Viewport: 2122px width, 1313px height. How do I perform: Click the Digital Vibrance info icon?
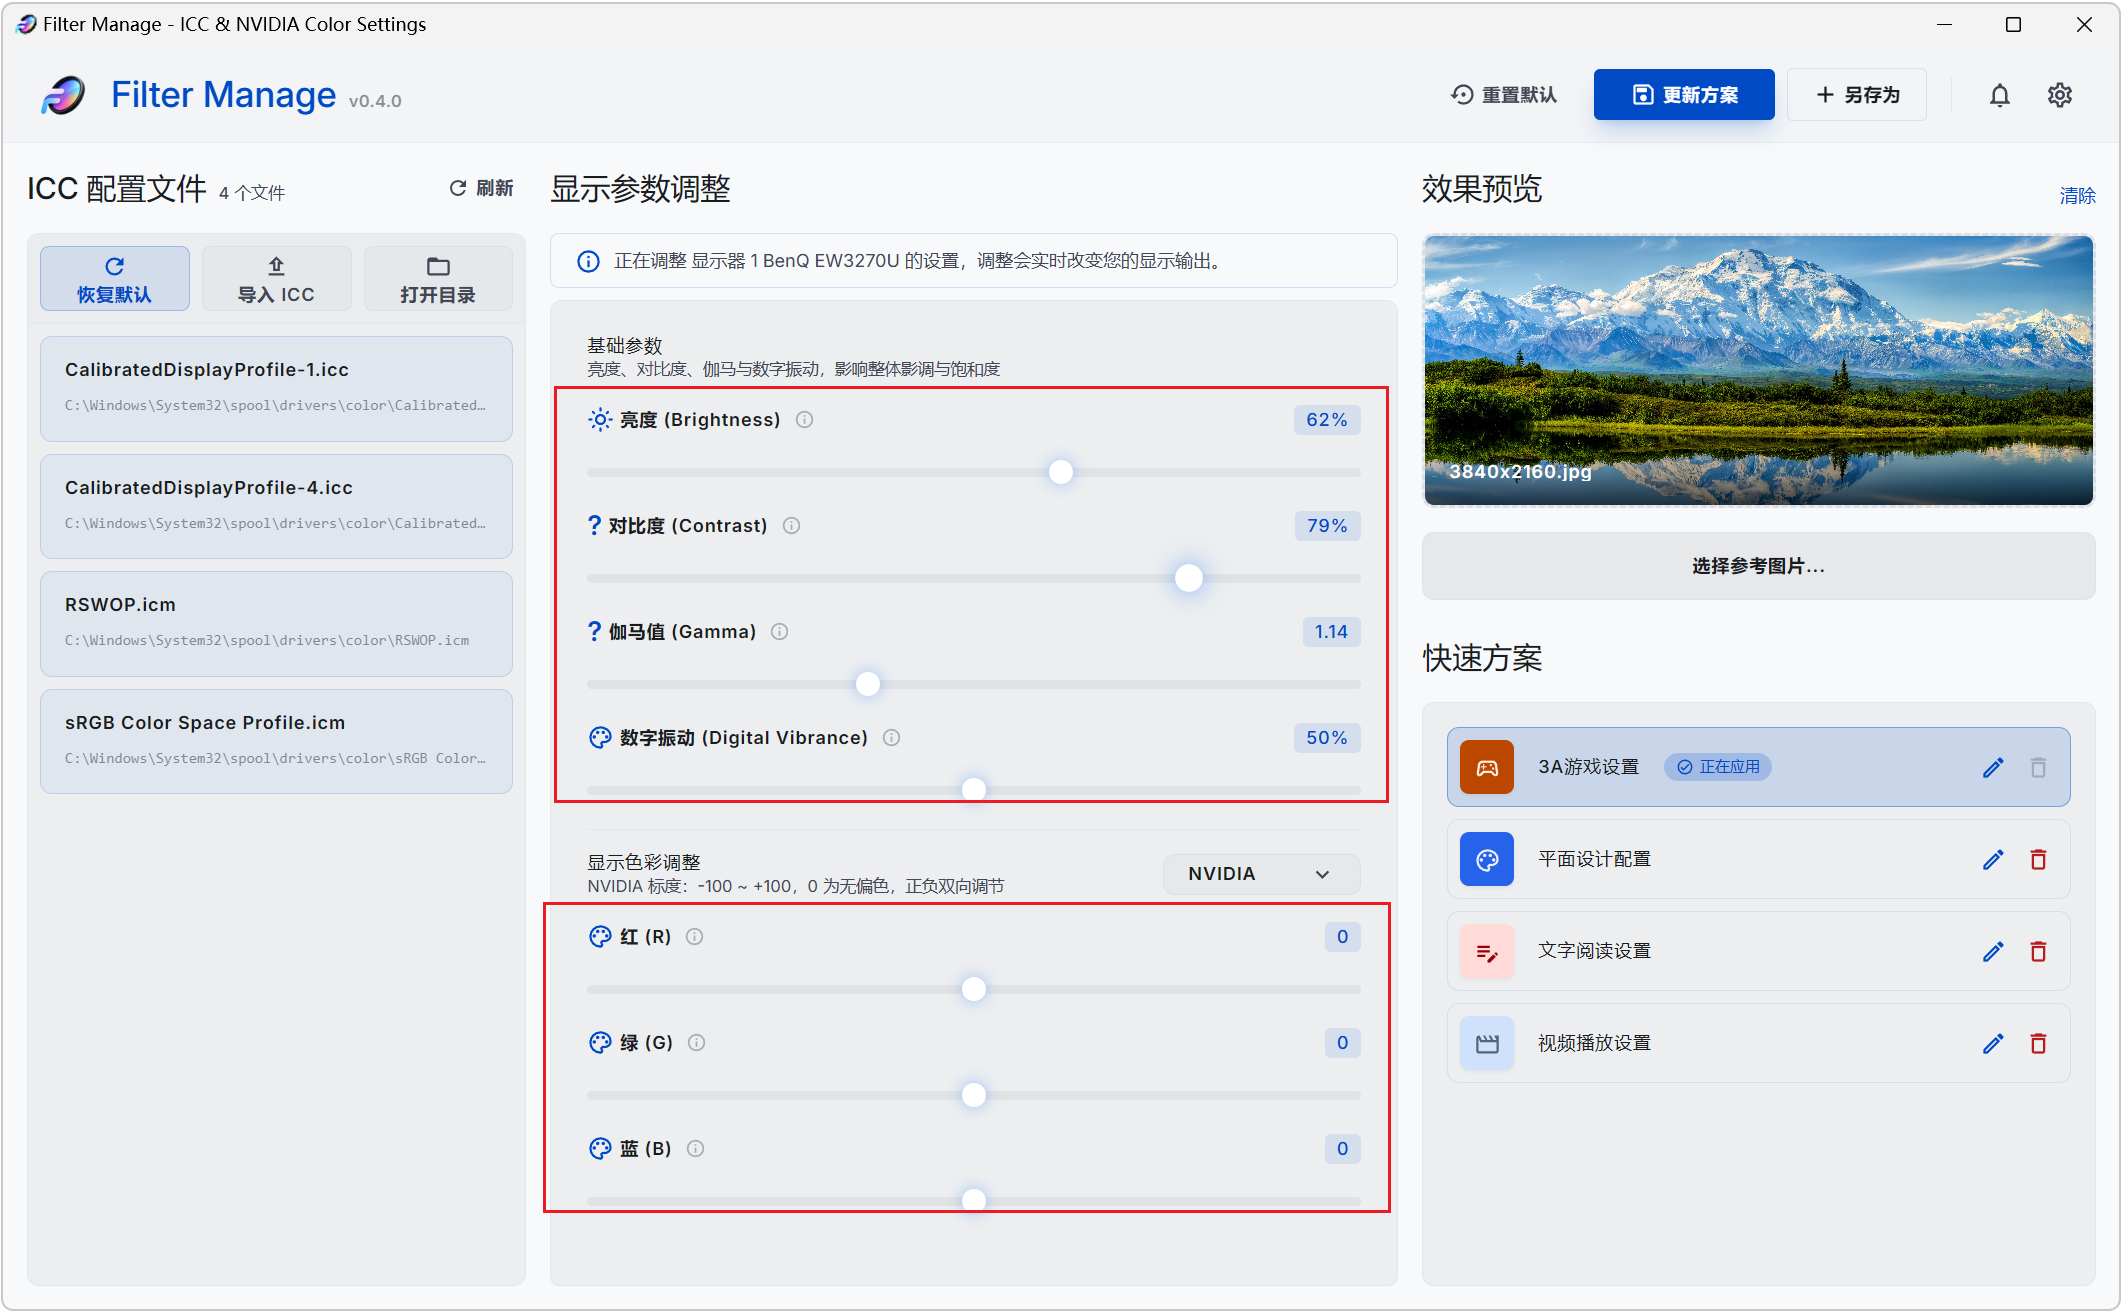891,738
